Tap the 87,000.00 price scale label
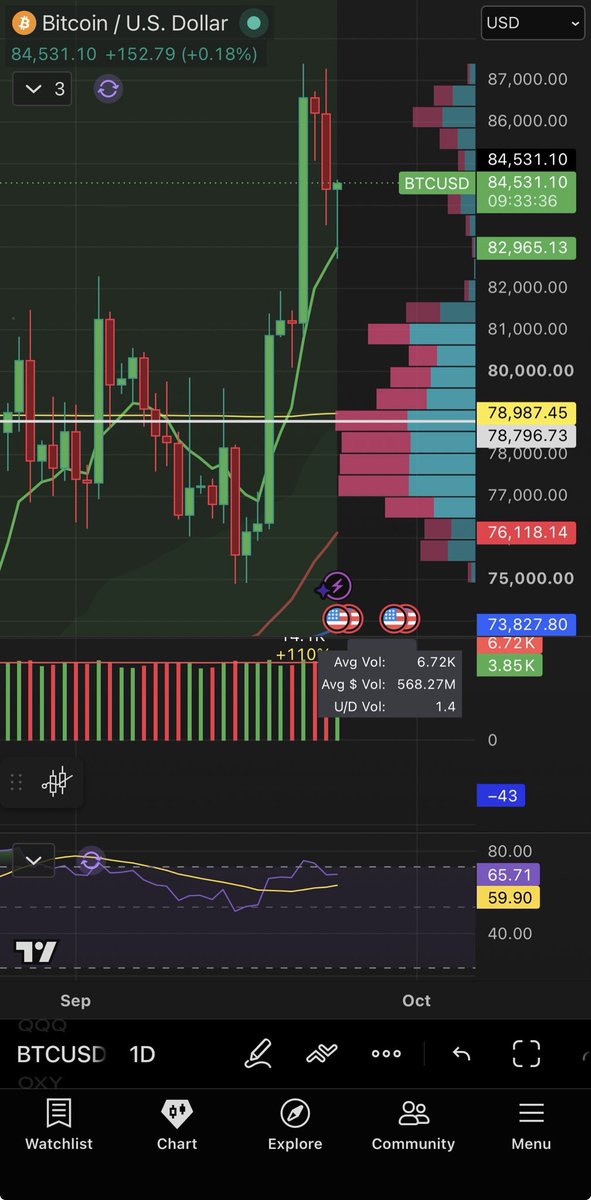Viewport: 591px width, 1200px height. tap(528, 79)
